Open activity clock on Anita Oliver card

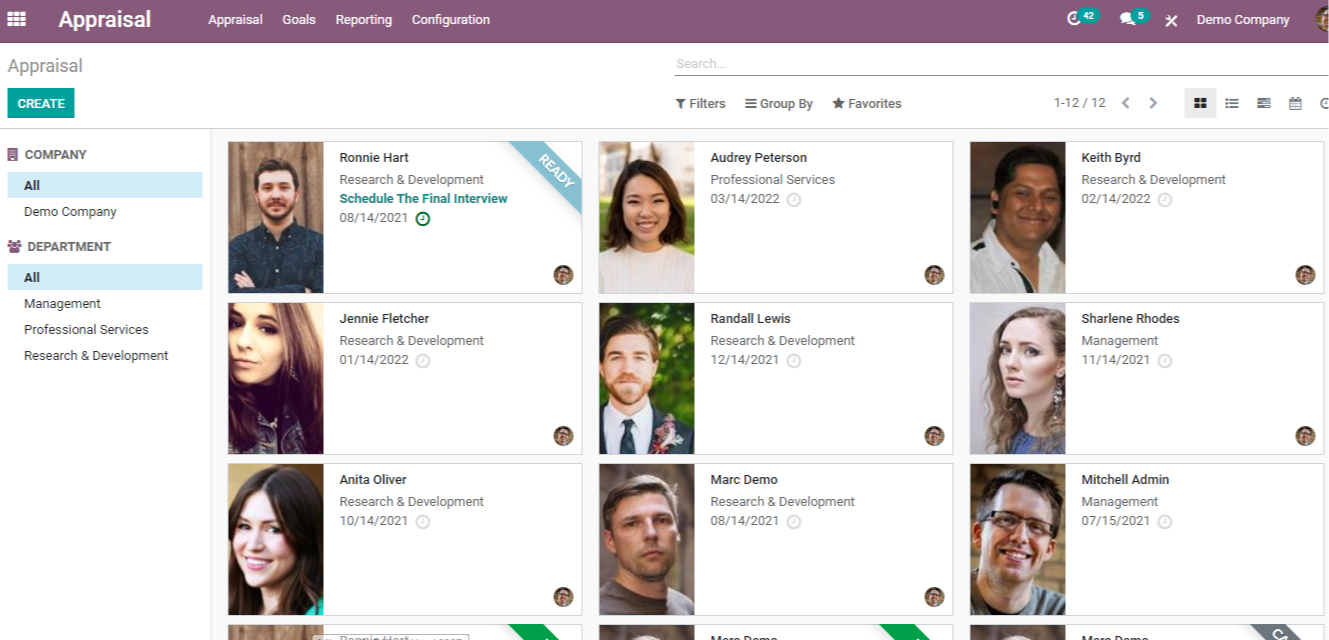(423, 522)
